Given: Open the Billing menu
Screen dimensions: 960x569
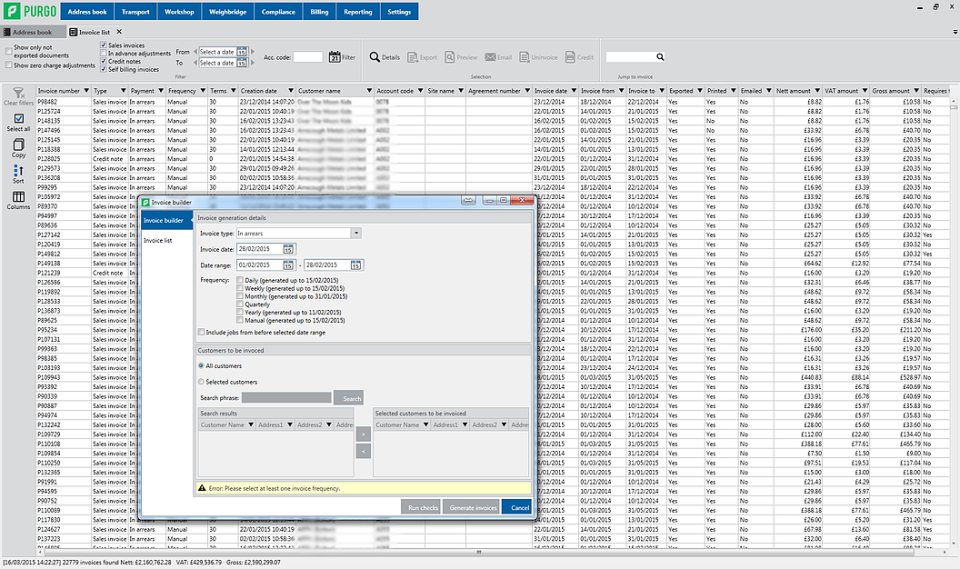Looking at the screenshot, I should click(x=319, y=12).
